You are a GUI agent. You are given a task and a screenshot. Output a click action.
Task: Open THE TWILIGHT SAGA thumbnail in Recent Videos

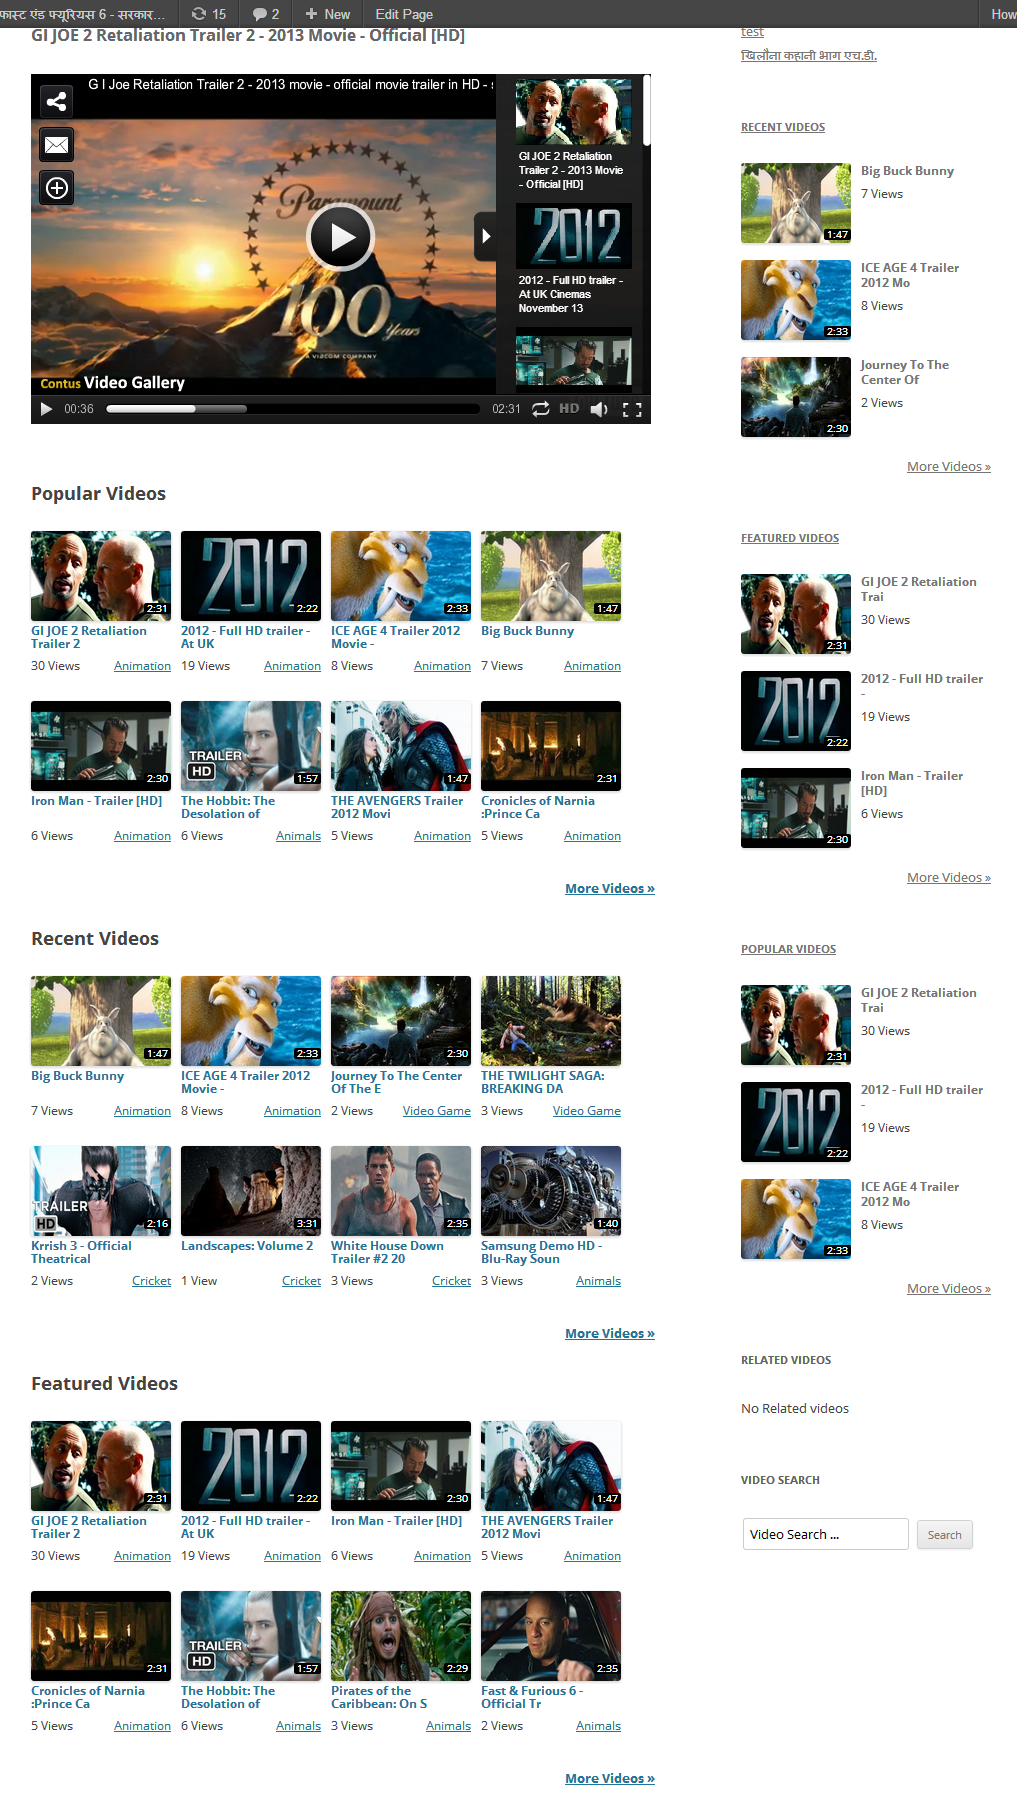point(551,1021)
